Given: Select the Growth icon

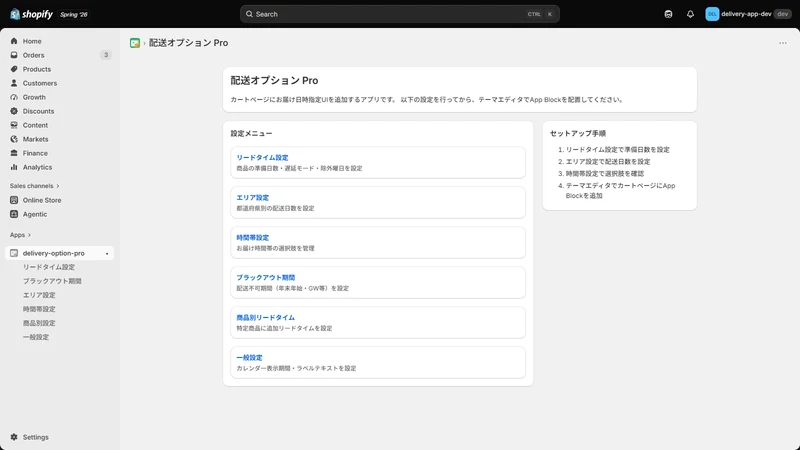Looking at the screenshot, I should point(14,97).
